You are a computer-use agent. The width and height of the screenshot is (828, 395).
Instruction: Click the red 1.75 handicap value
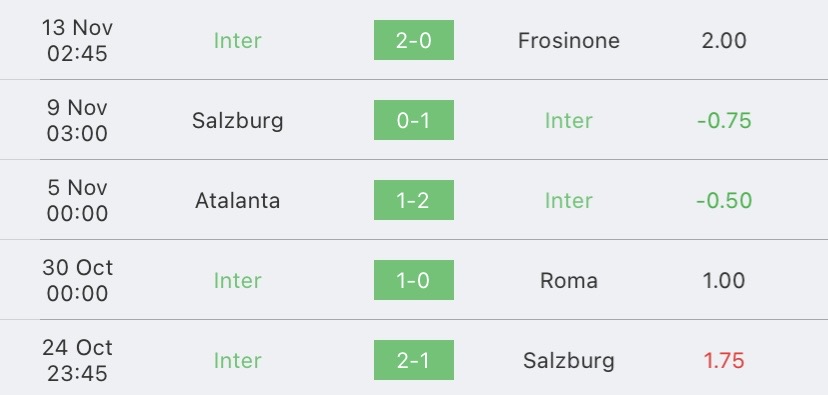click(724, 361)
